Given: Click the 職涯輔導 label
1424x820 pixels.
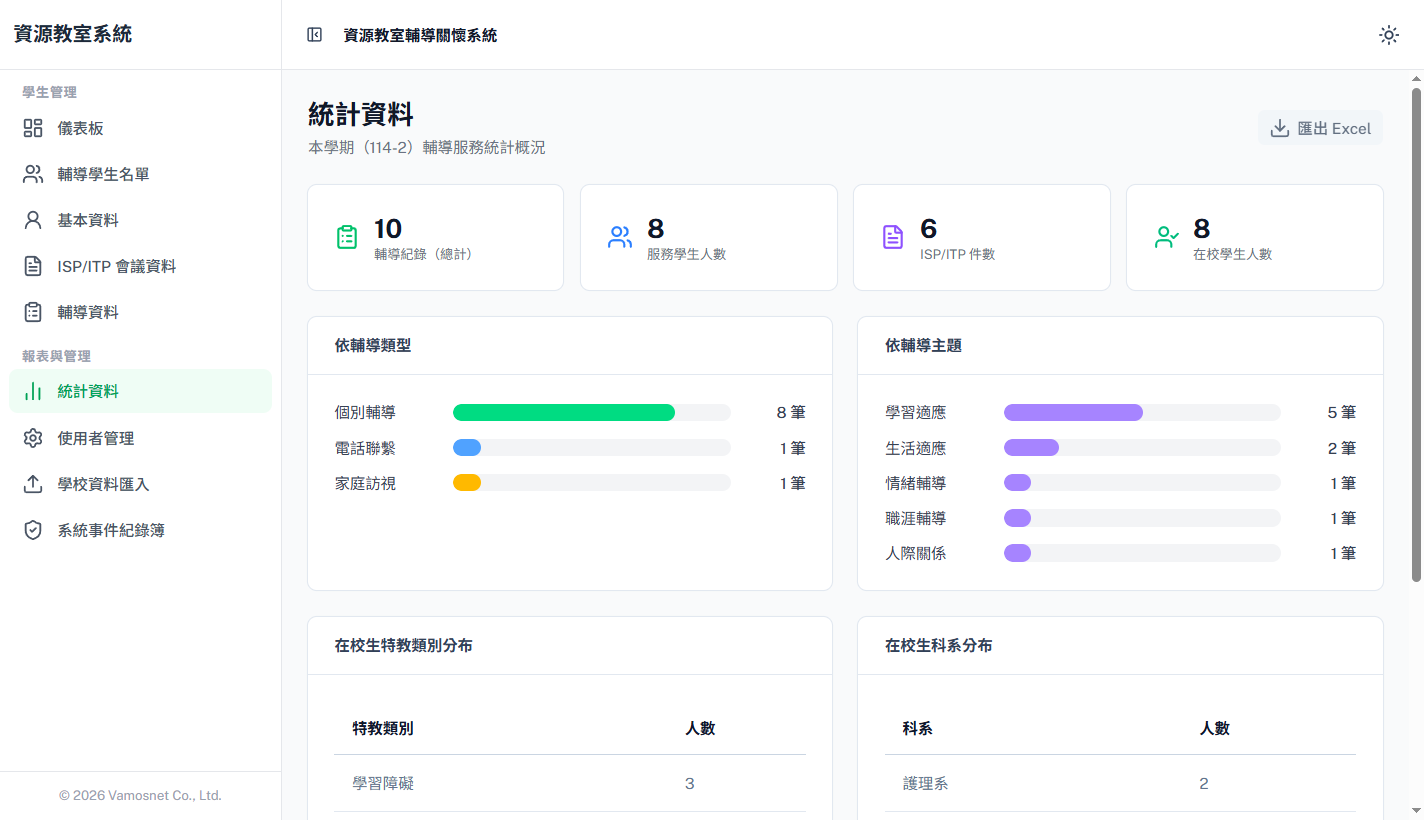Looking at the screenshot, I should pyautogui.click(x=916, y=518).
